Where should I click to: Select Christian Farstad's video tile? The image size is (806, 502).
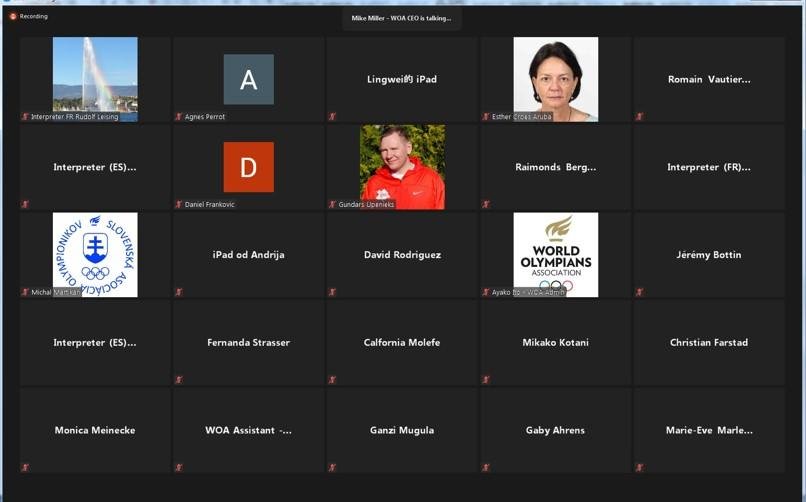709,342
